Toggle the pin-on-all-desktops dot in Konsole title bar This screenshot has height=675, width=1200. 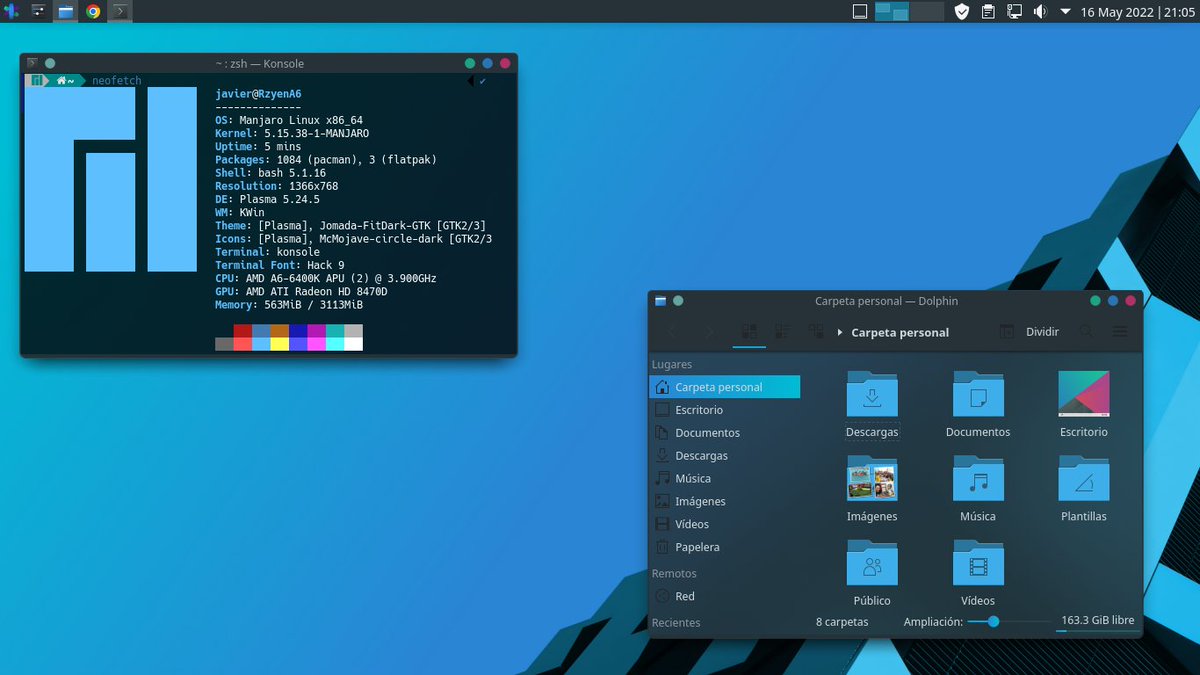point(50,63)
